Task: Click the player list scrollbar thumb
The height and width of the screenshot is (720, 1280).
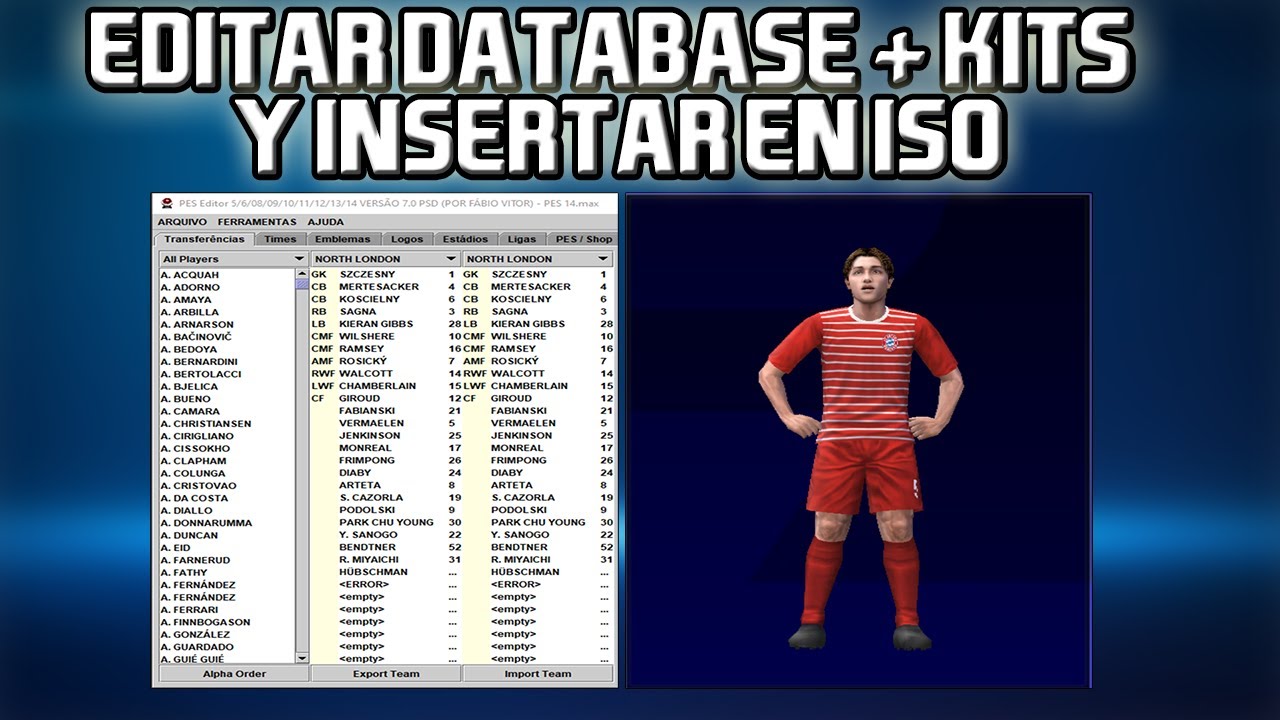Action: 302,284
